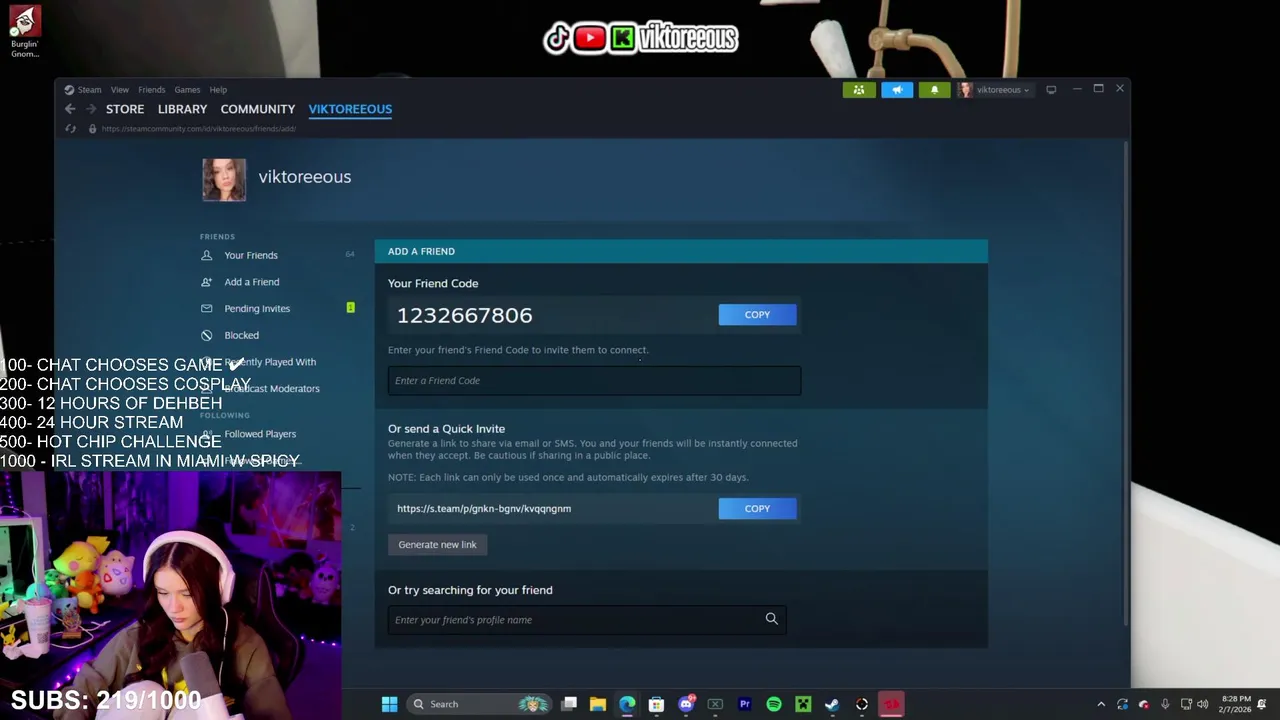The height and width of the screenshot is (720, 1280).
Task: Open Spotify from the taskbar
Action: (774, 704)
